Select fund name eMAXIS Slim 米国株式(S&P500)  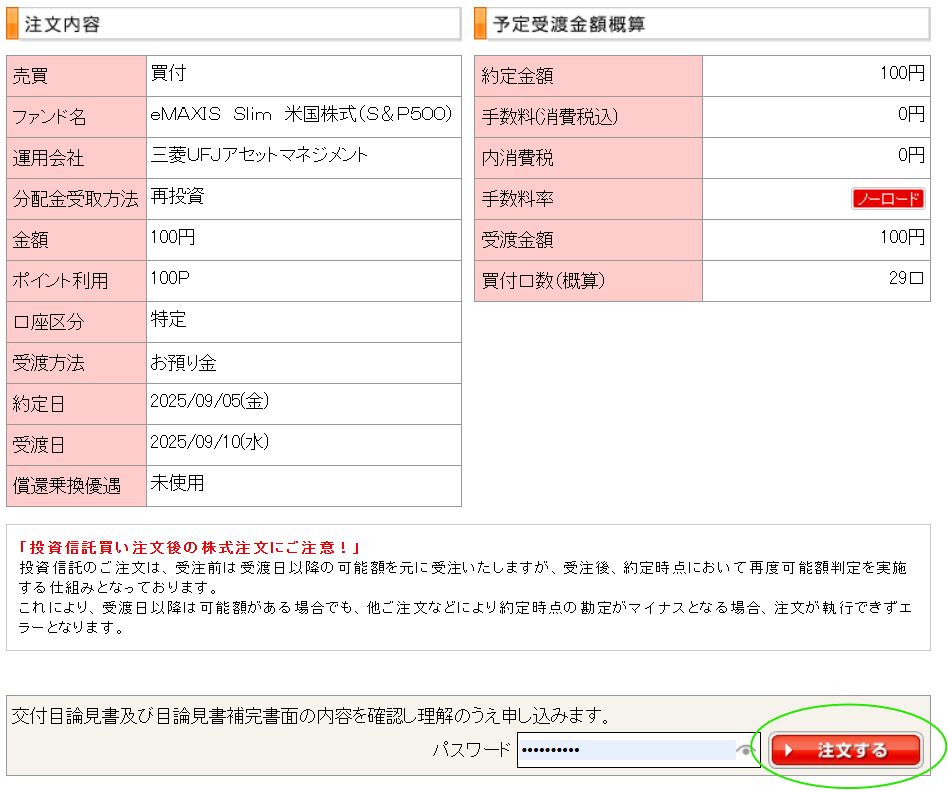[300, 114]
